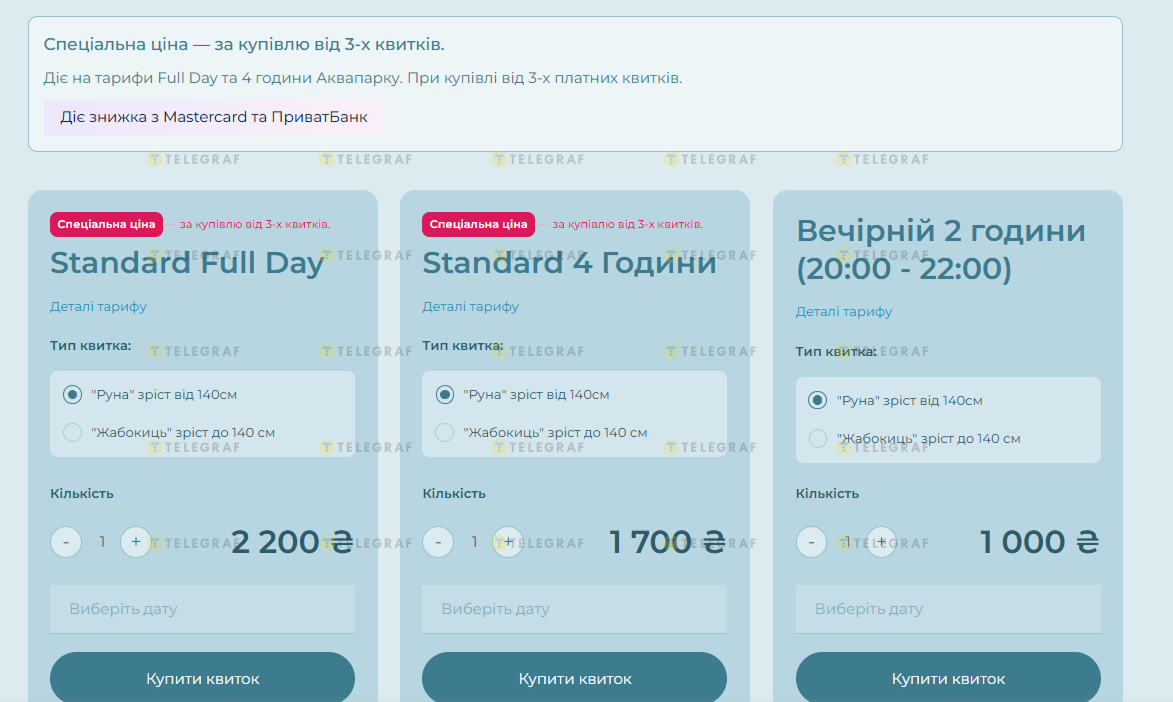Pick "Руна" ticket for Вечірній 2 години
The height and width of the screenshot is (702, 1173).
pos(818,401)
